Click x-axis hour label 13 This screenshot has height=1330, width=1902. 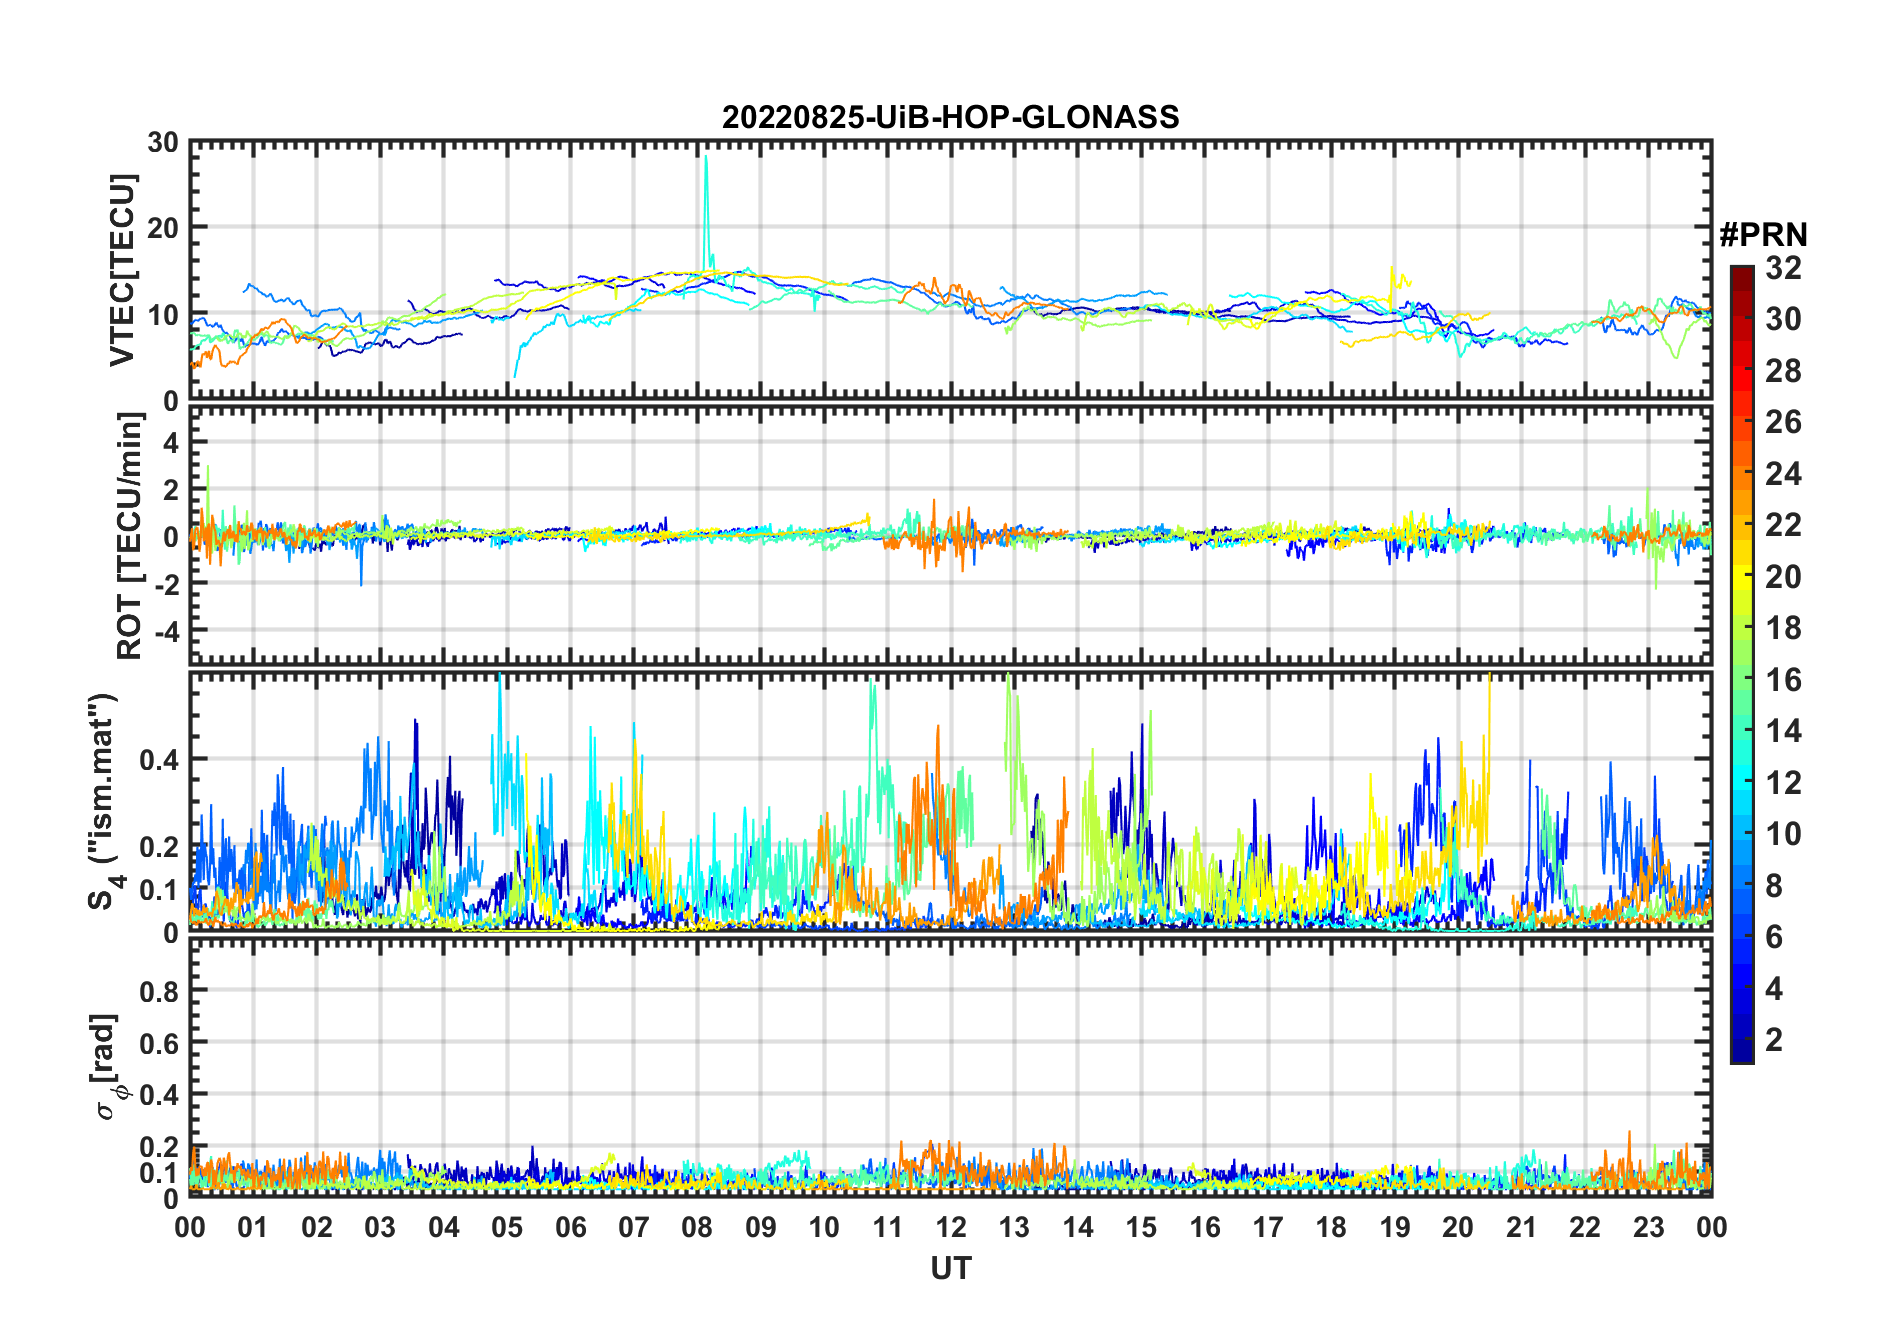tap(1014, 1227)
